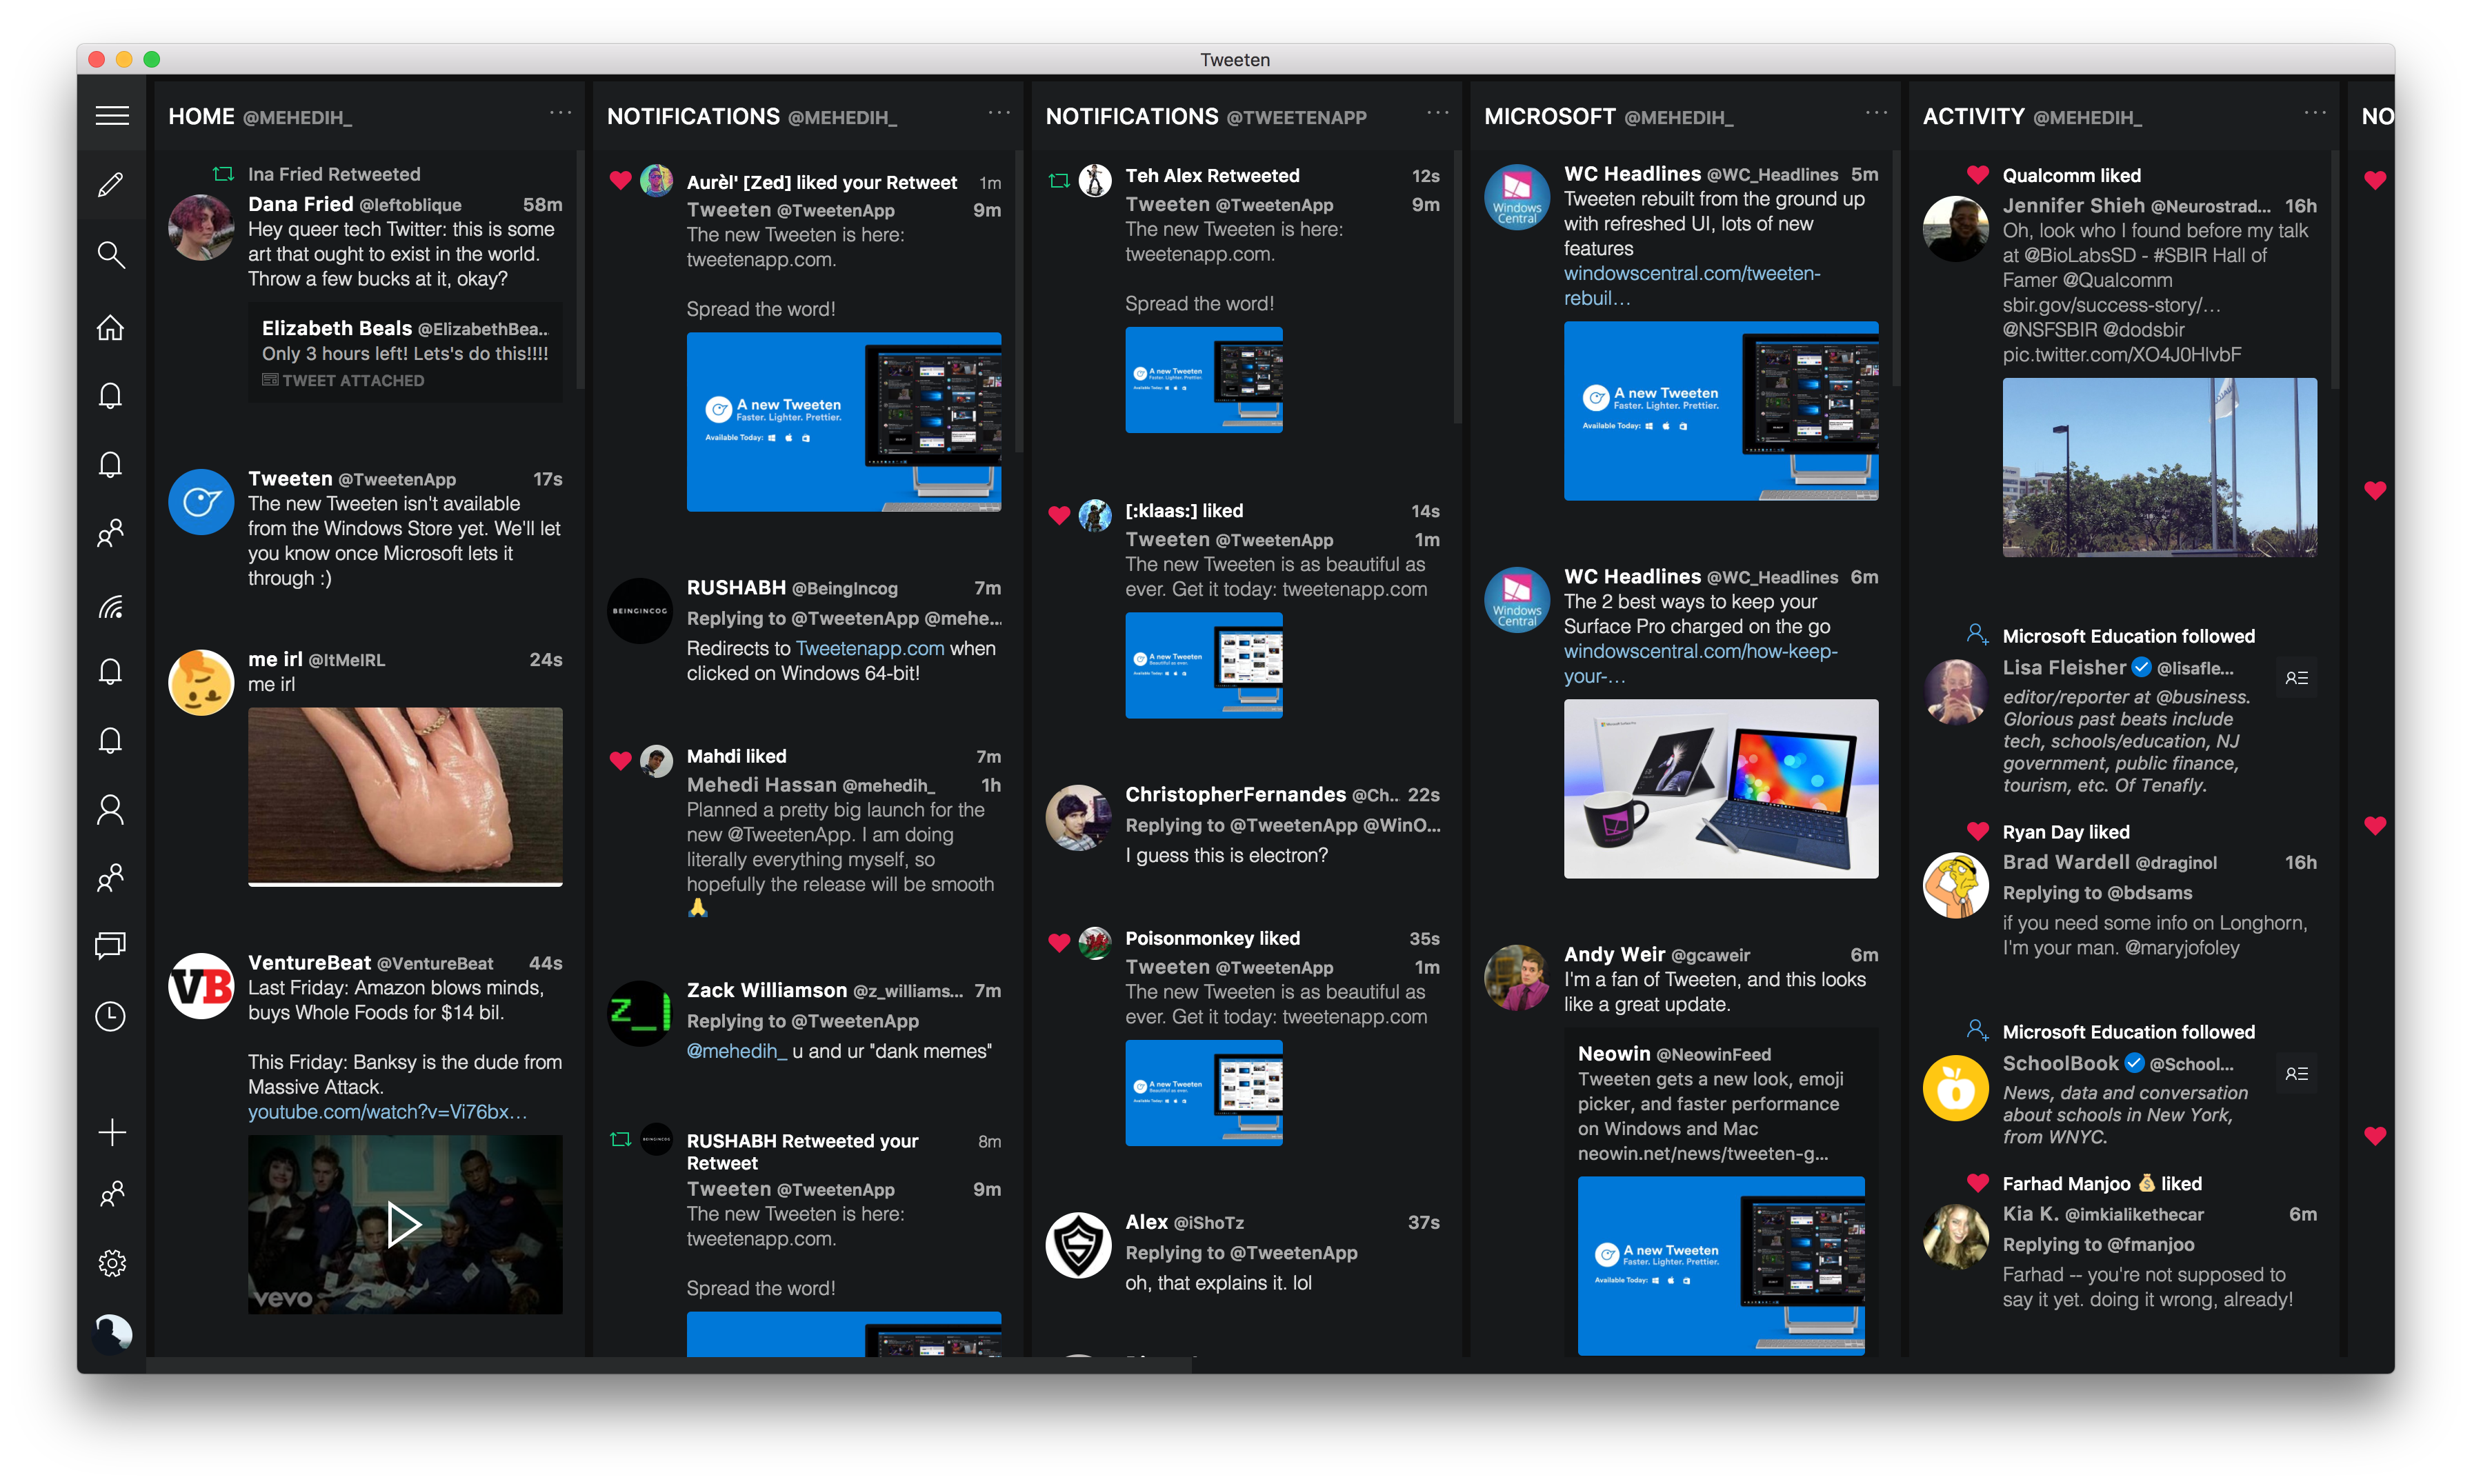Click the retweet icon beside Ina Fried Retweeted

tap(223, 174)
